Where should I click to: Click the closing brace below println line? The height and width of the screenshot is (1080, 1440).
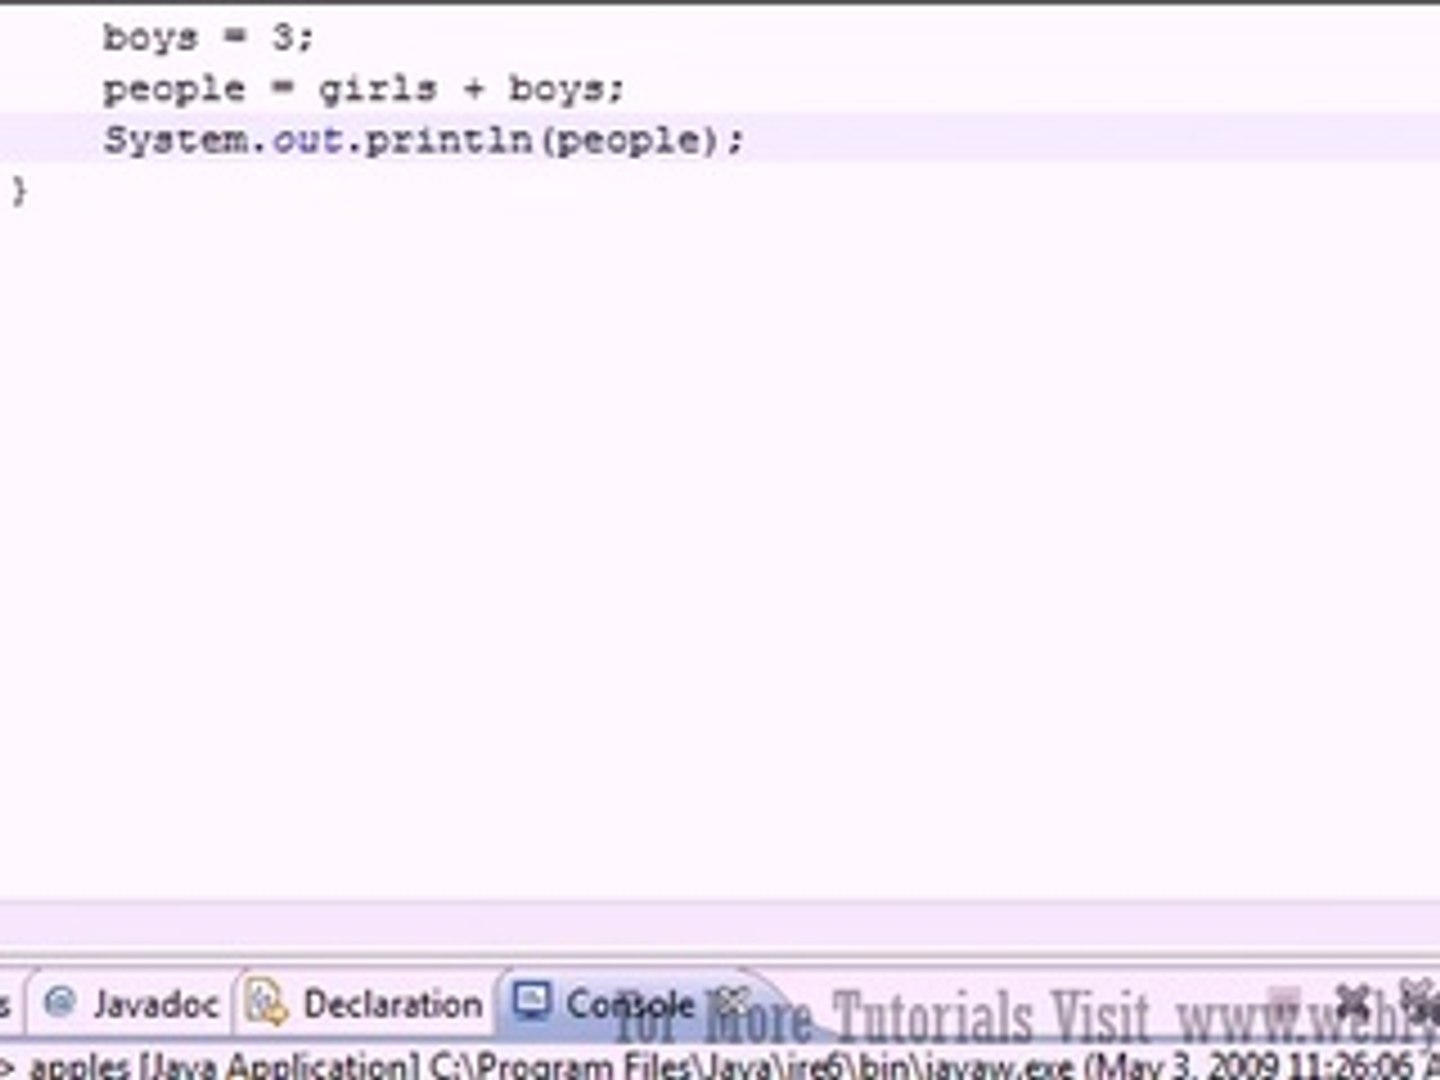[x=19, y=190]
